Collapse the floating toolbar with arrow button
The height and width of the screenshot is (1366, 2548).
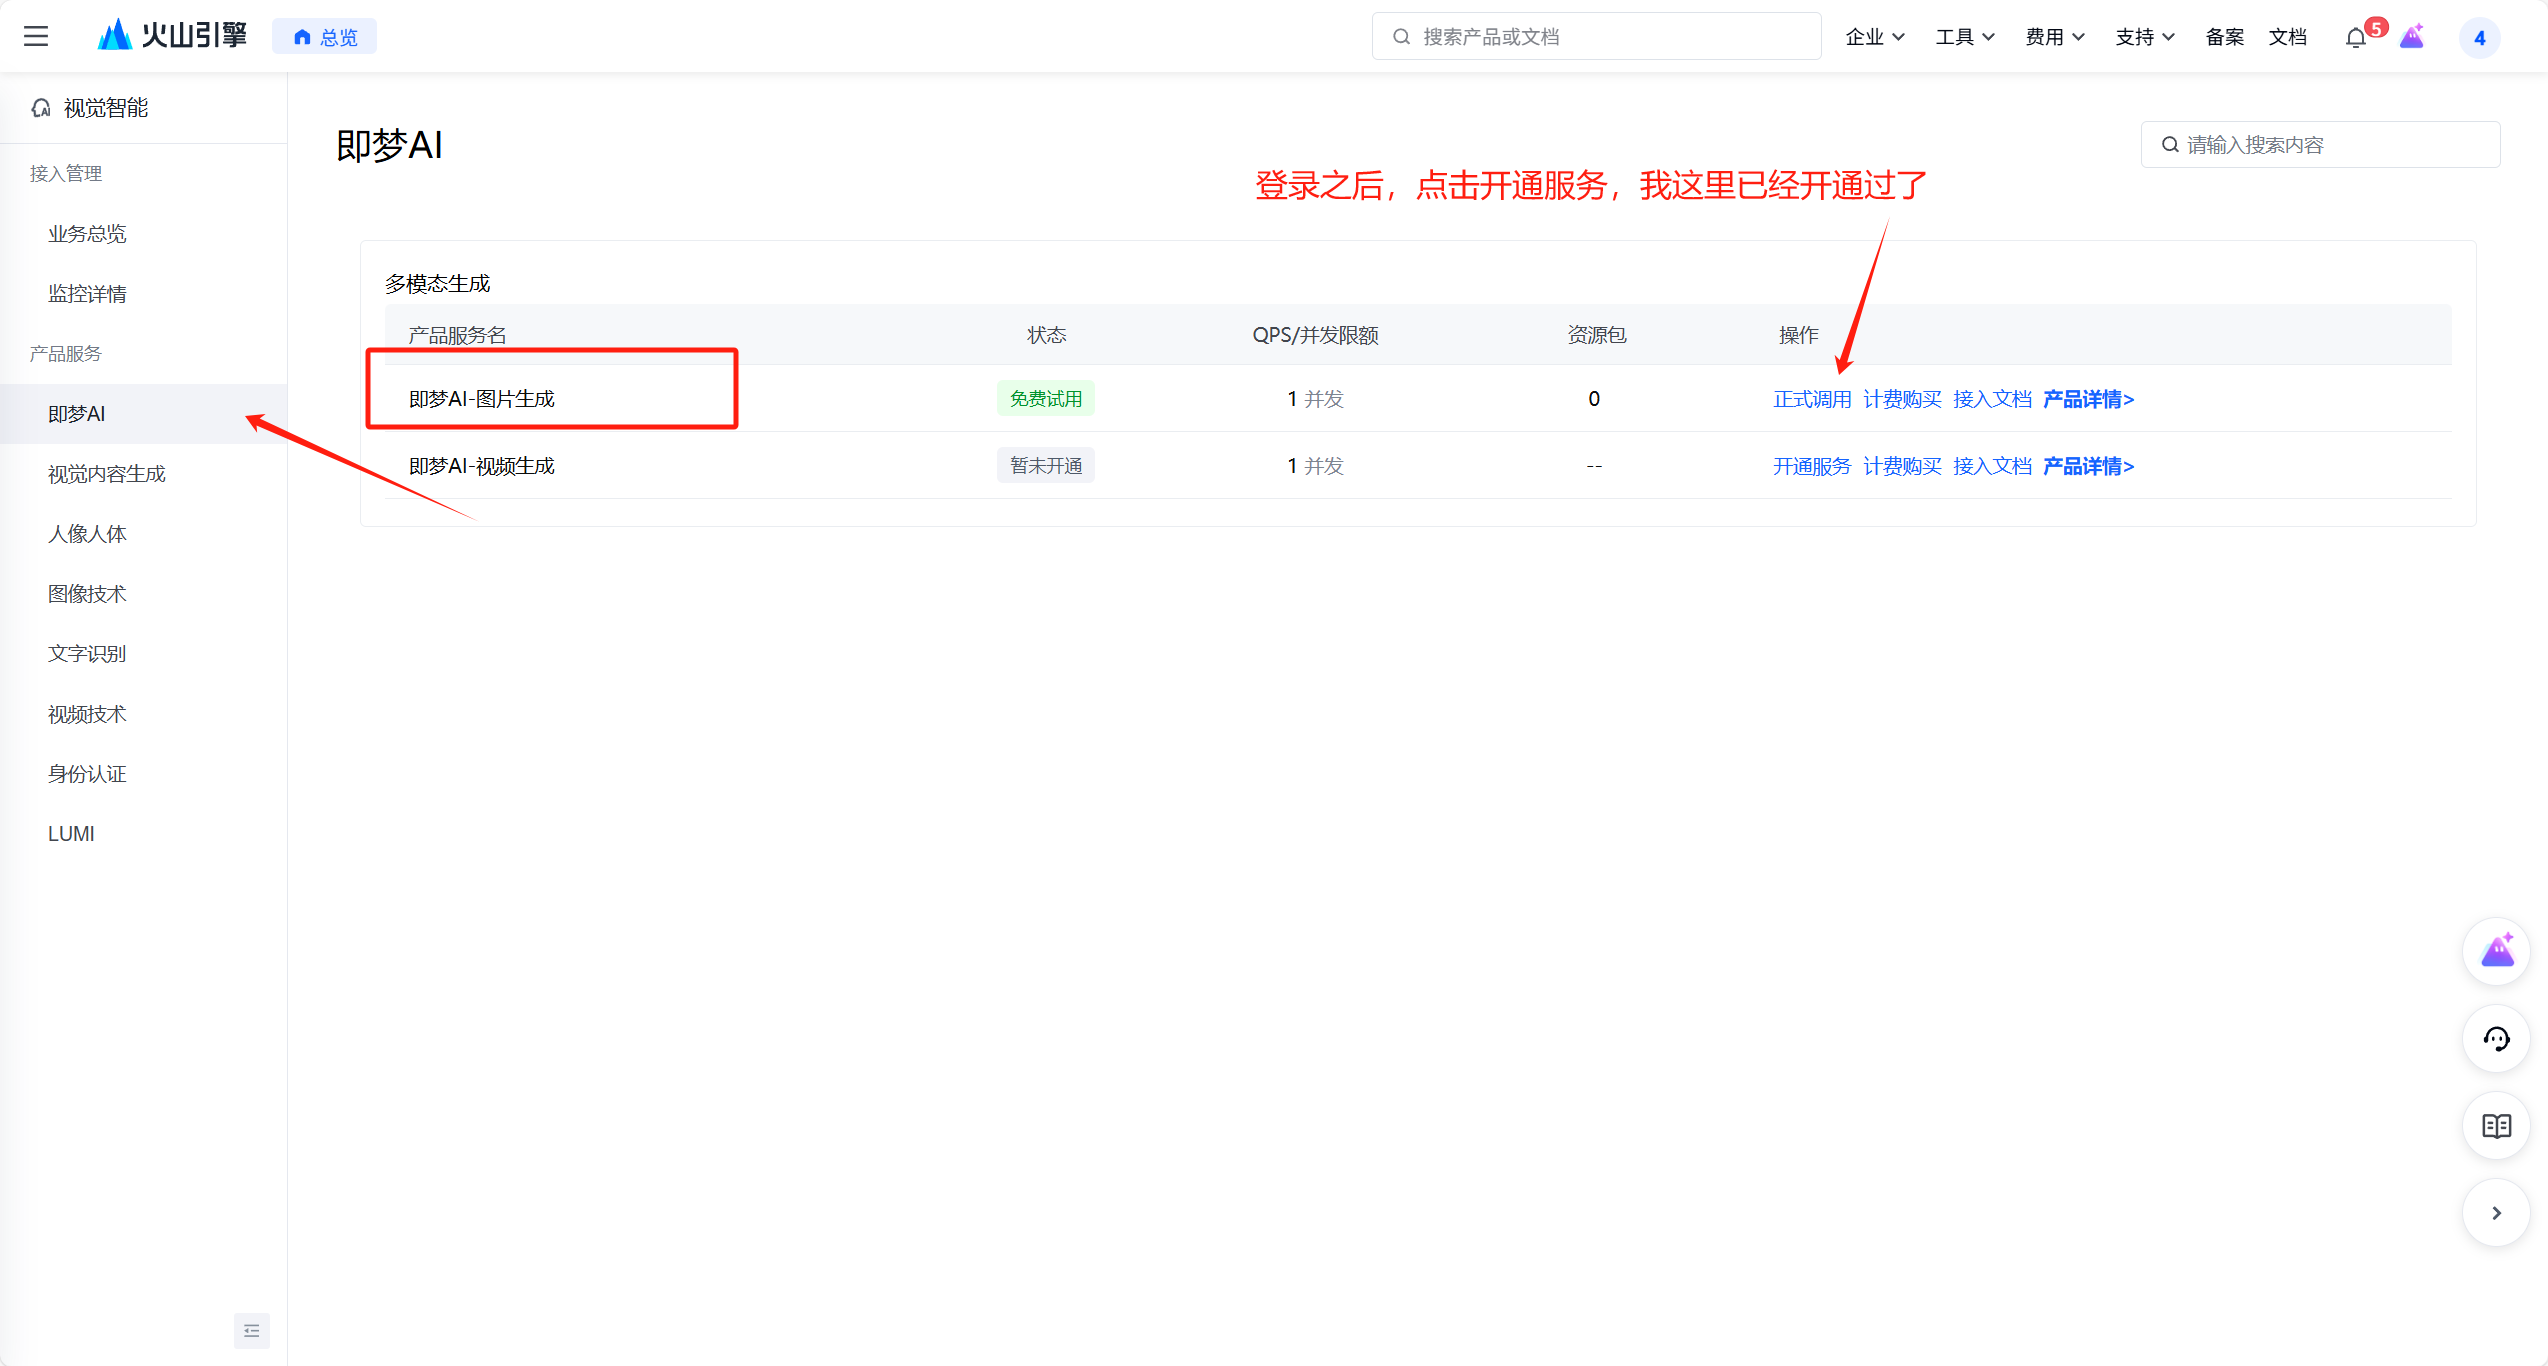[x=2497, y=1213]
